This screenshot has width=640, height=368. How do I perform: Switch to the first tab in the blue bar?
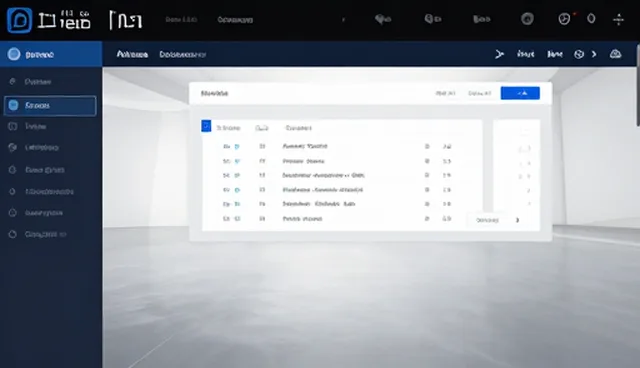132,54
